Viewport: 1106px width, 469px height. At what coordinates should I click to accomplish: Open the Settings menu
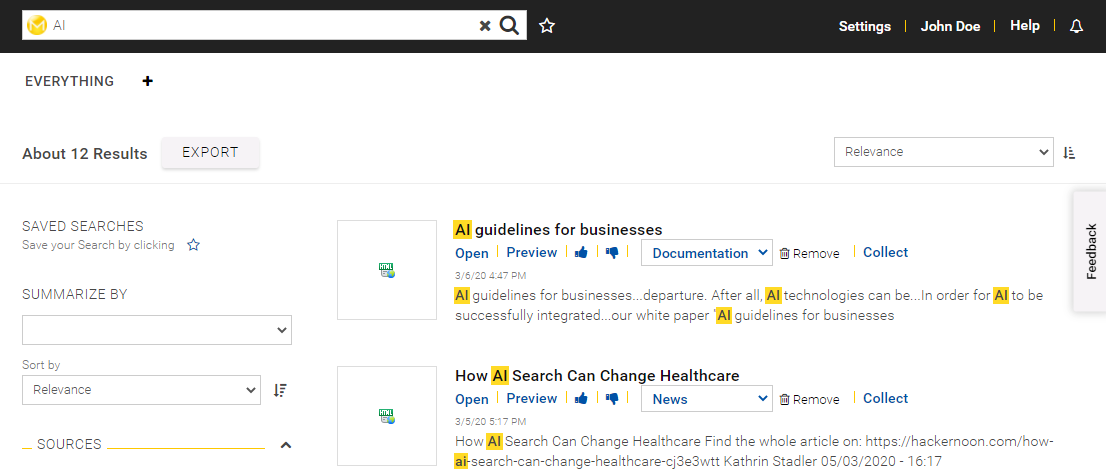pyautogui.click(x=865, y=26)
